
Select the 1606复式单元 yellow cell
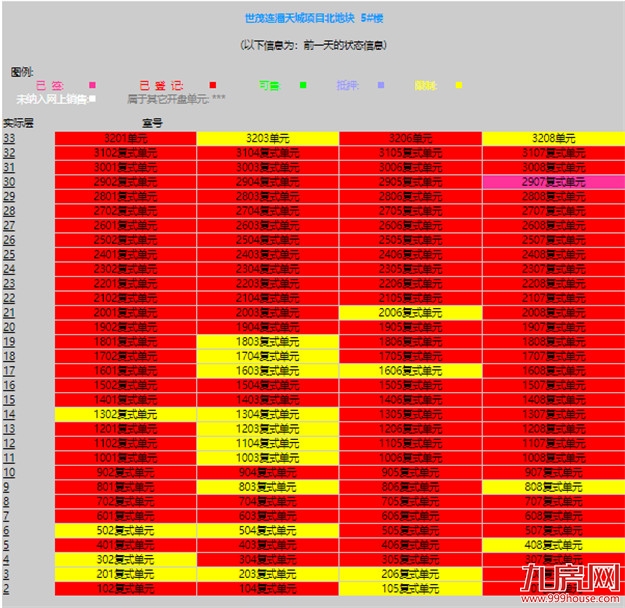click(410, 371)
